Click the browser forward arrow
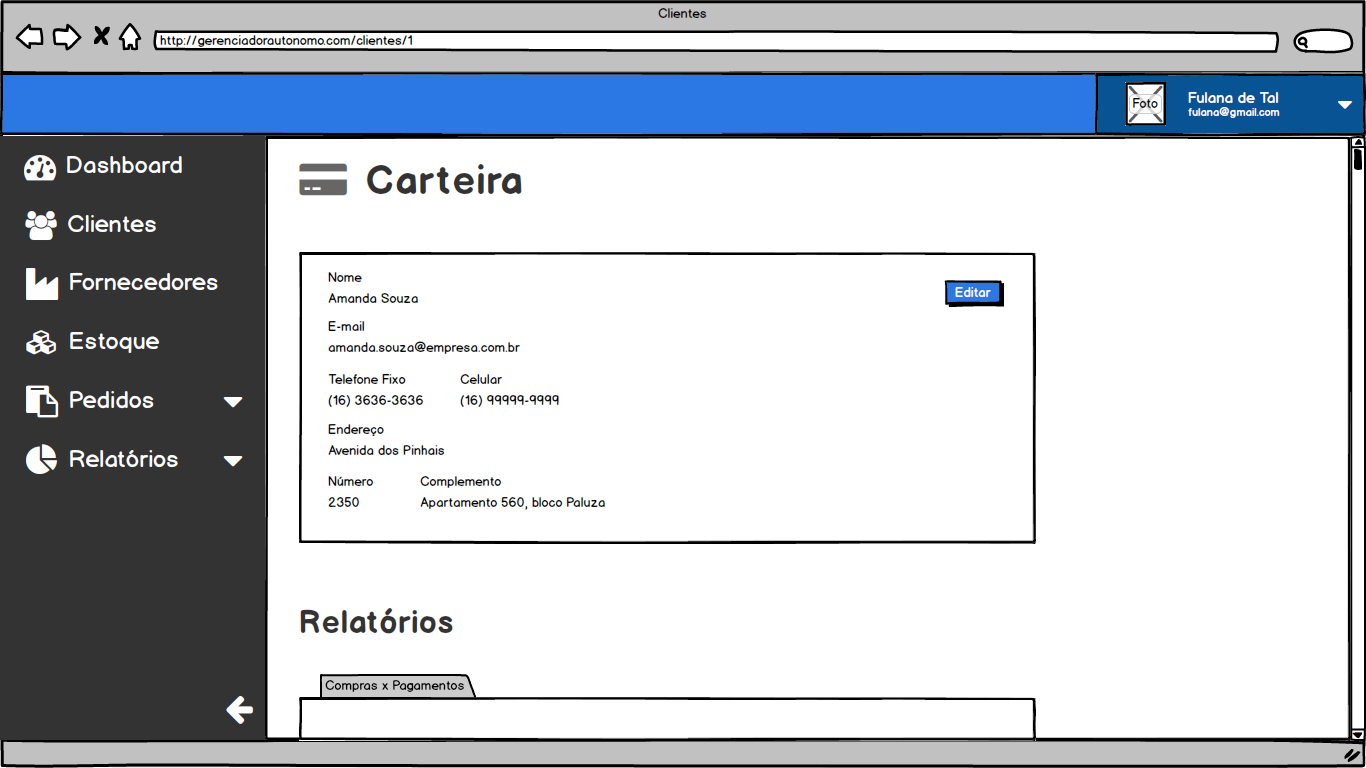This screenshot has height=768, width=1366. click(x=66, y=38)
